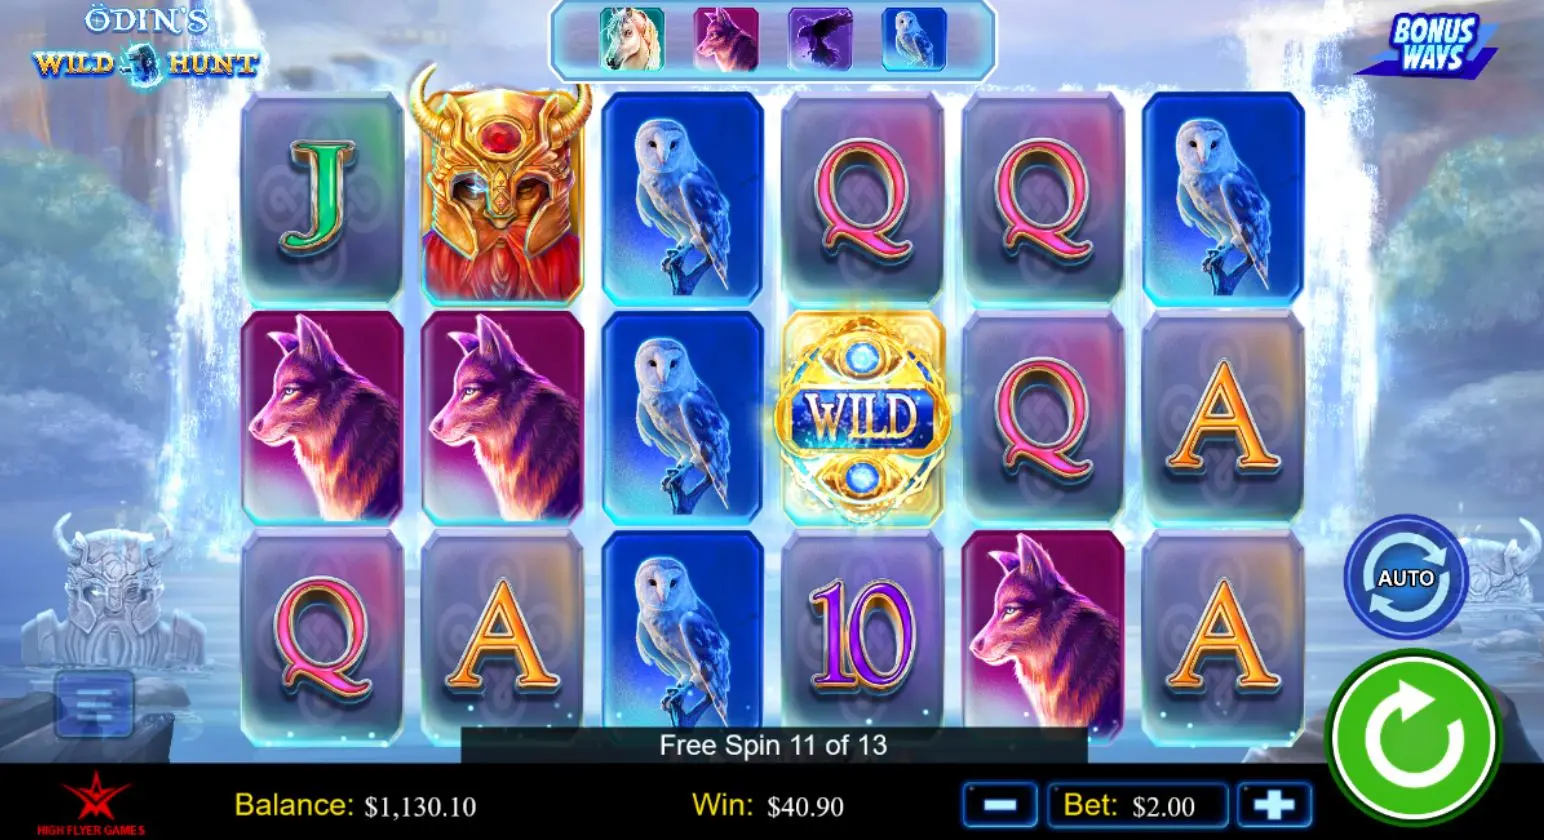The width and height of the screenshot is (1544, 840).
Task: Click the golden WILD symbol
Action: tap(862, 417)
